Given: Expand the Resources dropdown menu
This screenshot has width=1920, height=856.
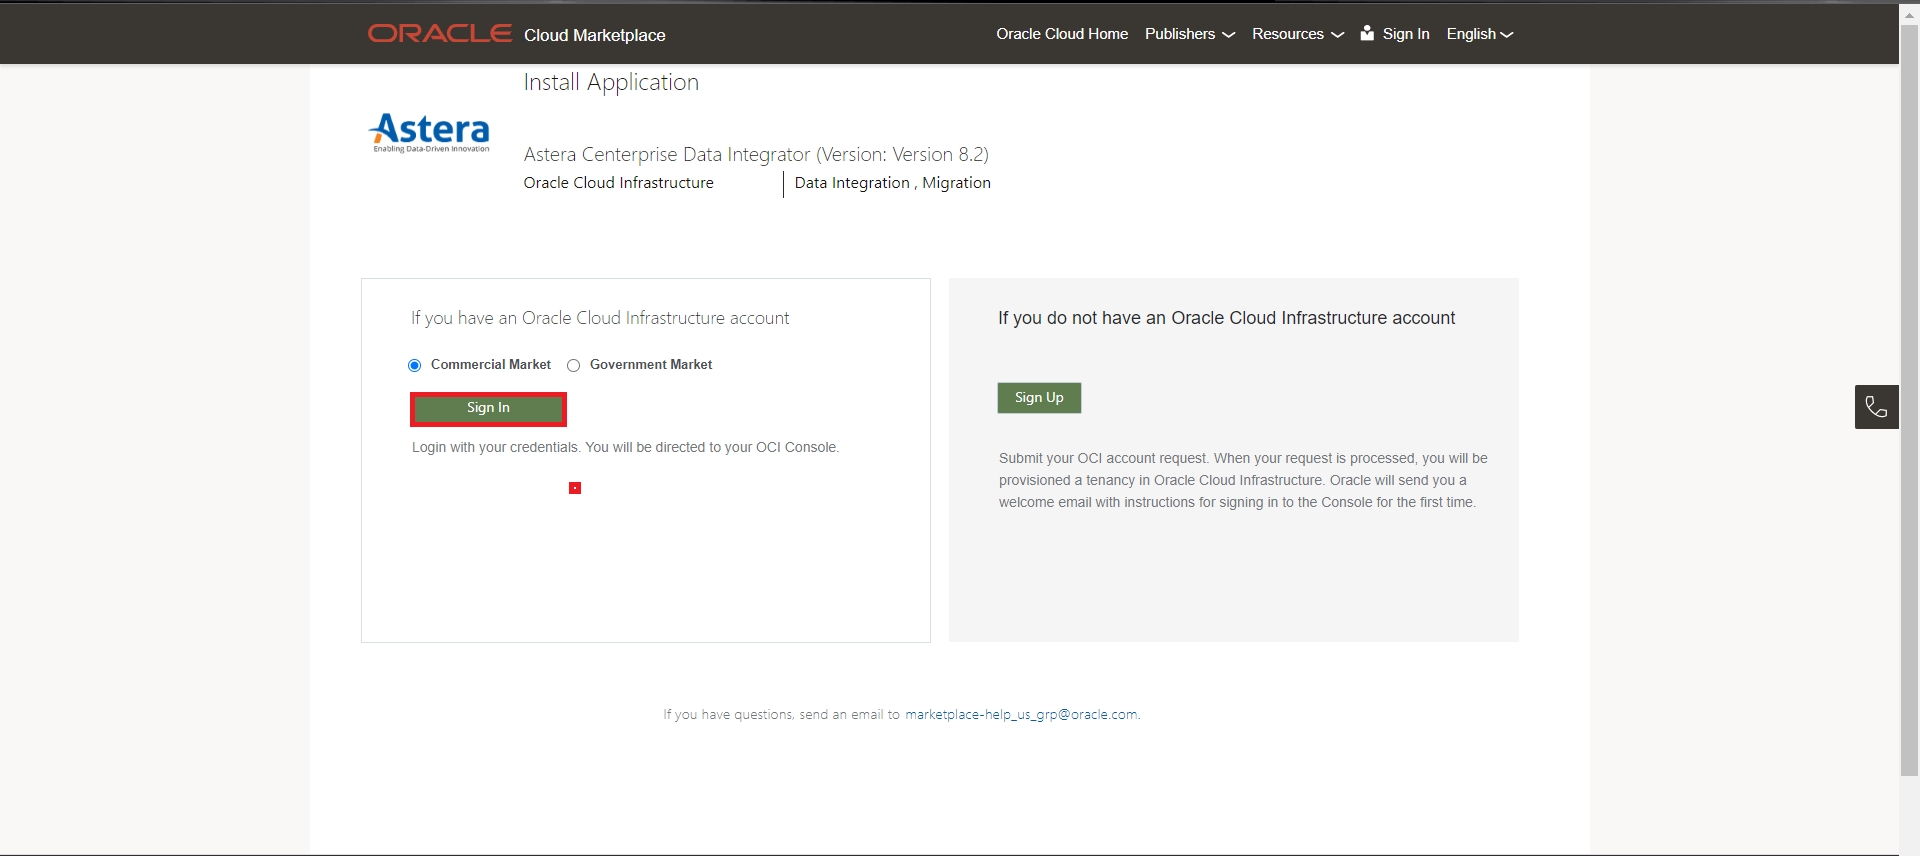Looking at the screenshot, I should pyautogui.click(x=1297, y=34).
